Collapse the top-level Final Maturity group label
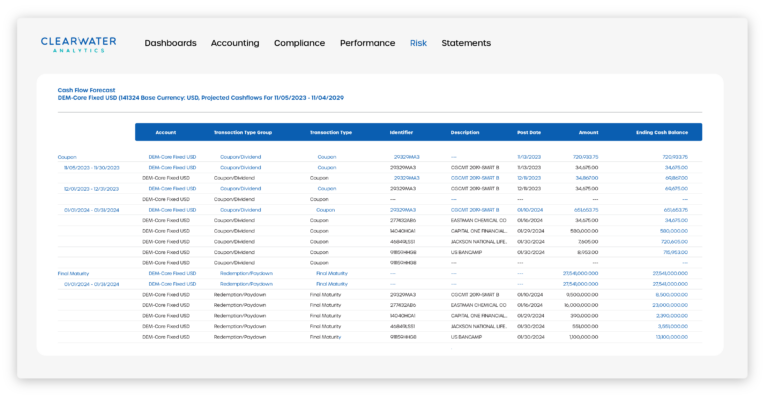Screen dimensions: 768x398 (73, 274)
